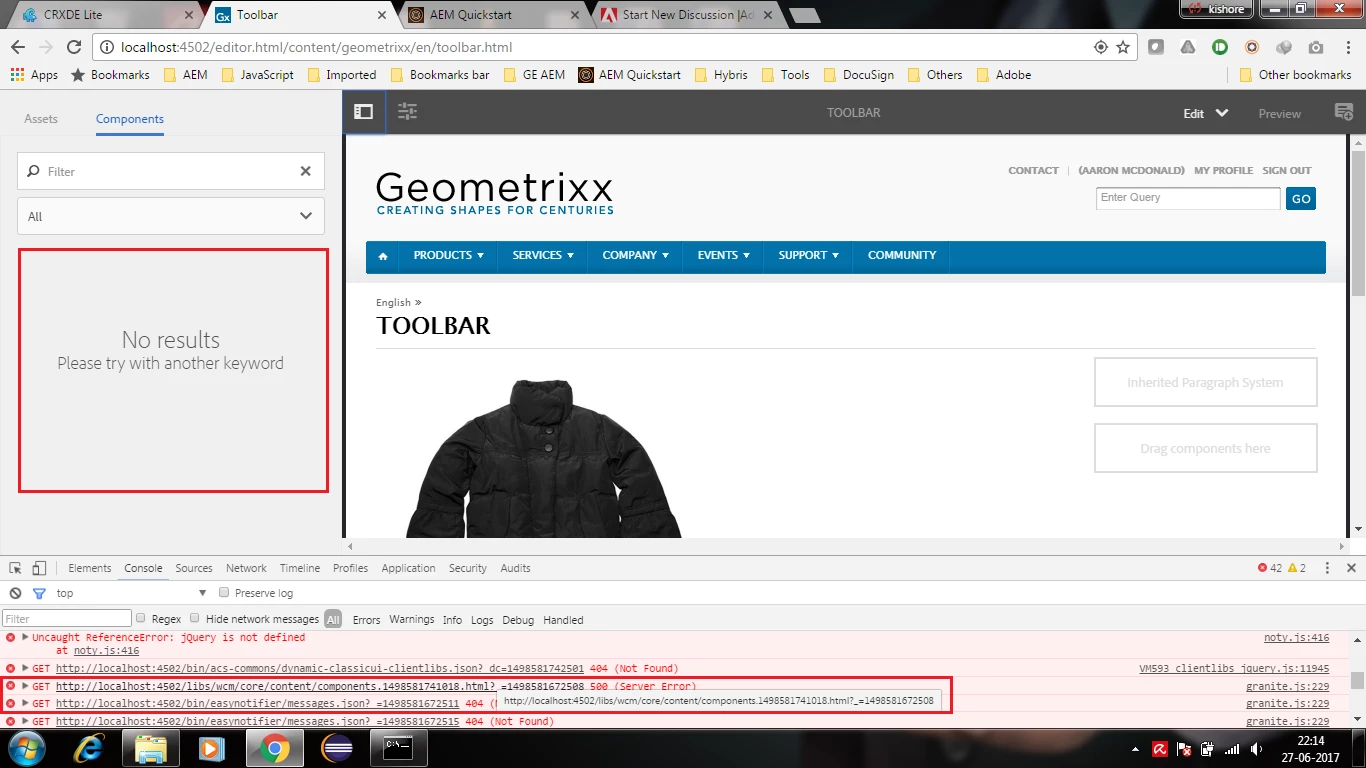Viewport: 1366px width, 768px height.
Task: Click the browser back arrow
Action: coord(17,47)
